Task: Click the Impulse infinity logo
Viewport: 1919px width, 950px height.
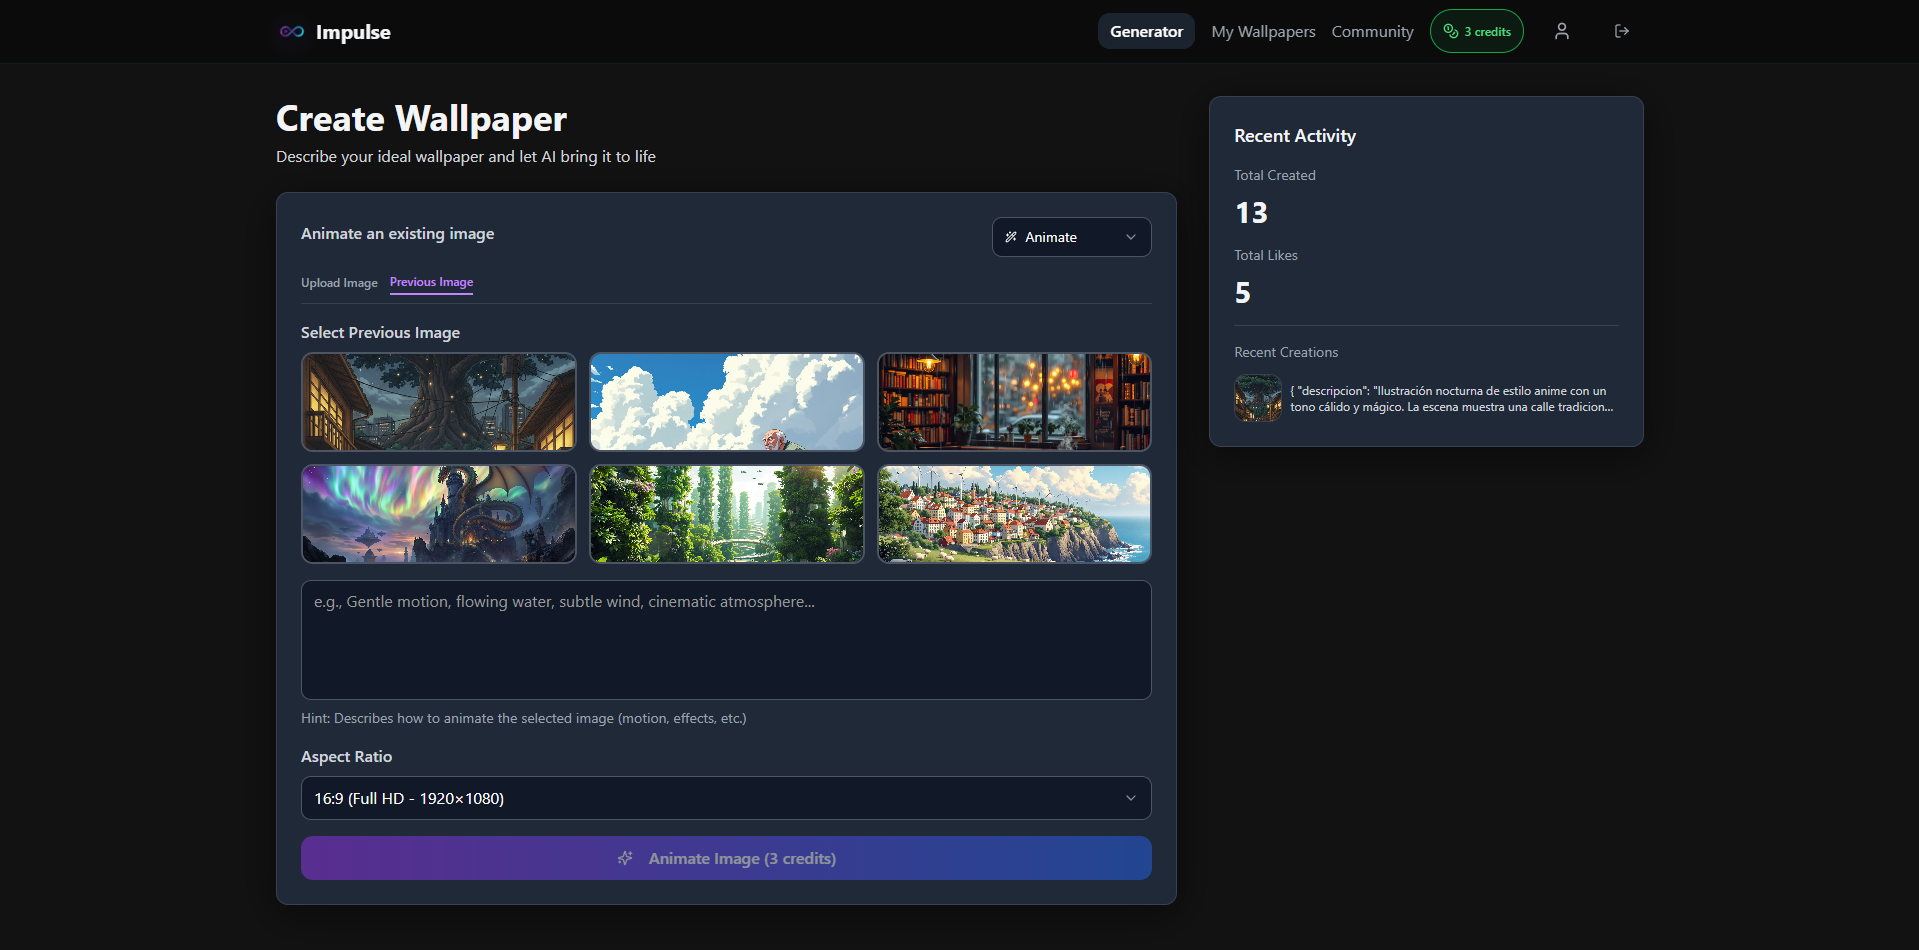Action: pos(290,31)
